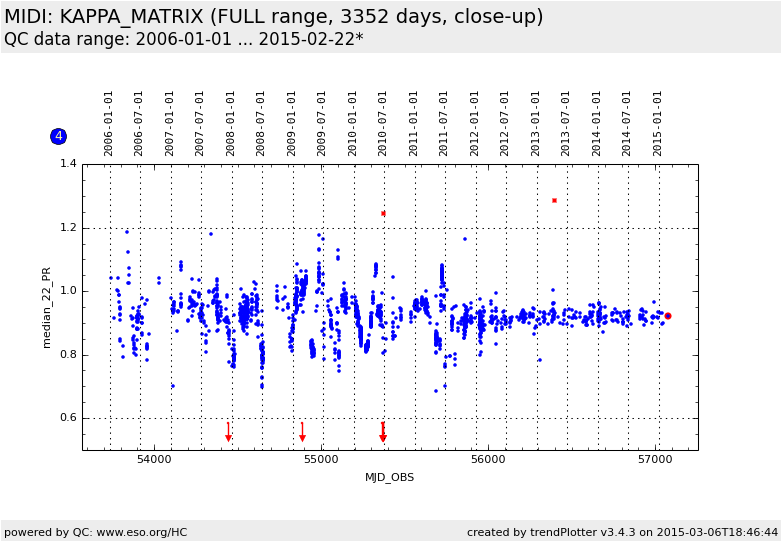Click the 55000 x-axis tick label
Image resolution: width=782 pixels, height=542 pixels.
tap(321, 458)
